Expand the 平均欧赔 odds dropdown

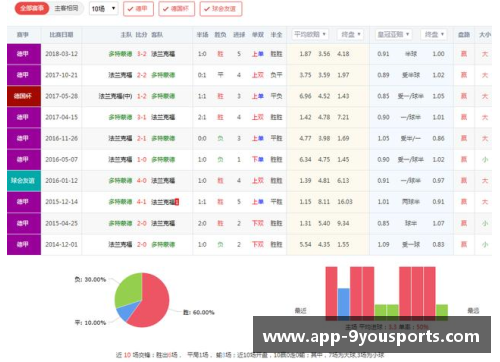click(x=310, y=34)
